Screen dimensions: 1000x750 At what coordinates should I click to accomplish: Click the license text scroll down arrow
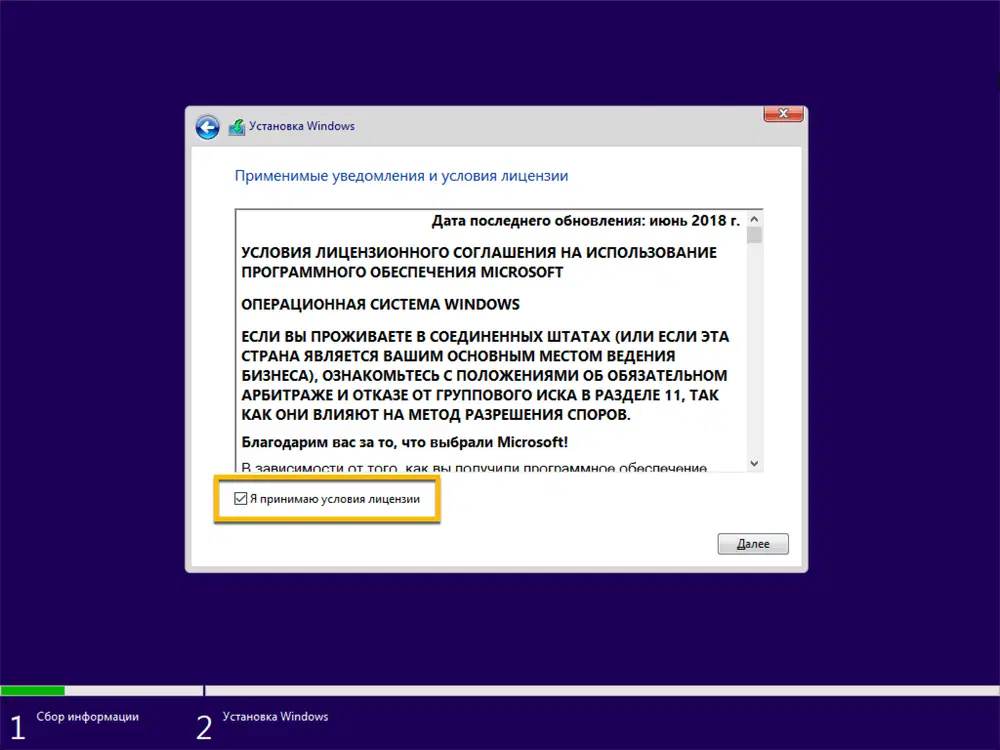pyautogui.click(x=754, y=464)
